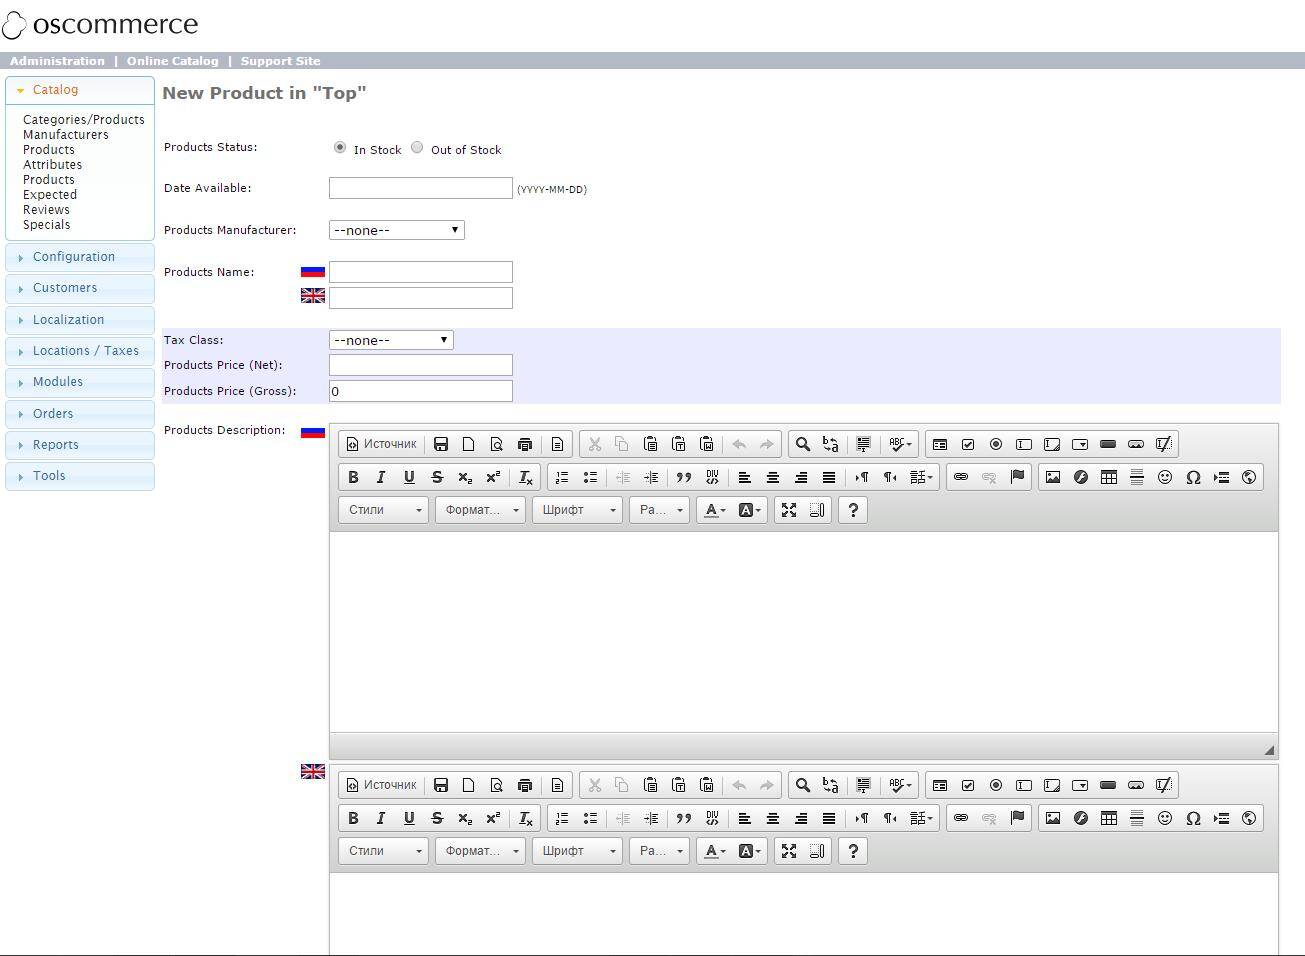Click Bold in the Russian description editor
The height and width of the screenshot is (956, 1305).
[353, 477]
